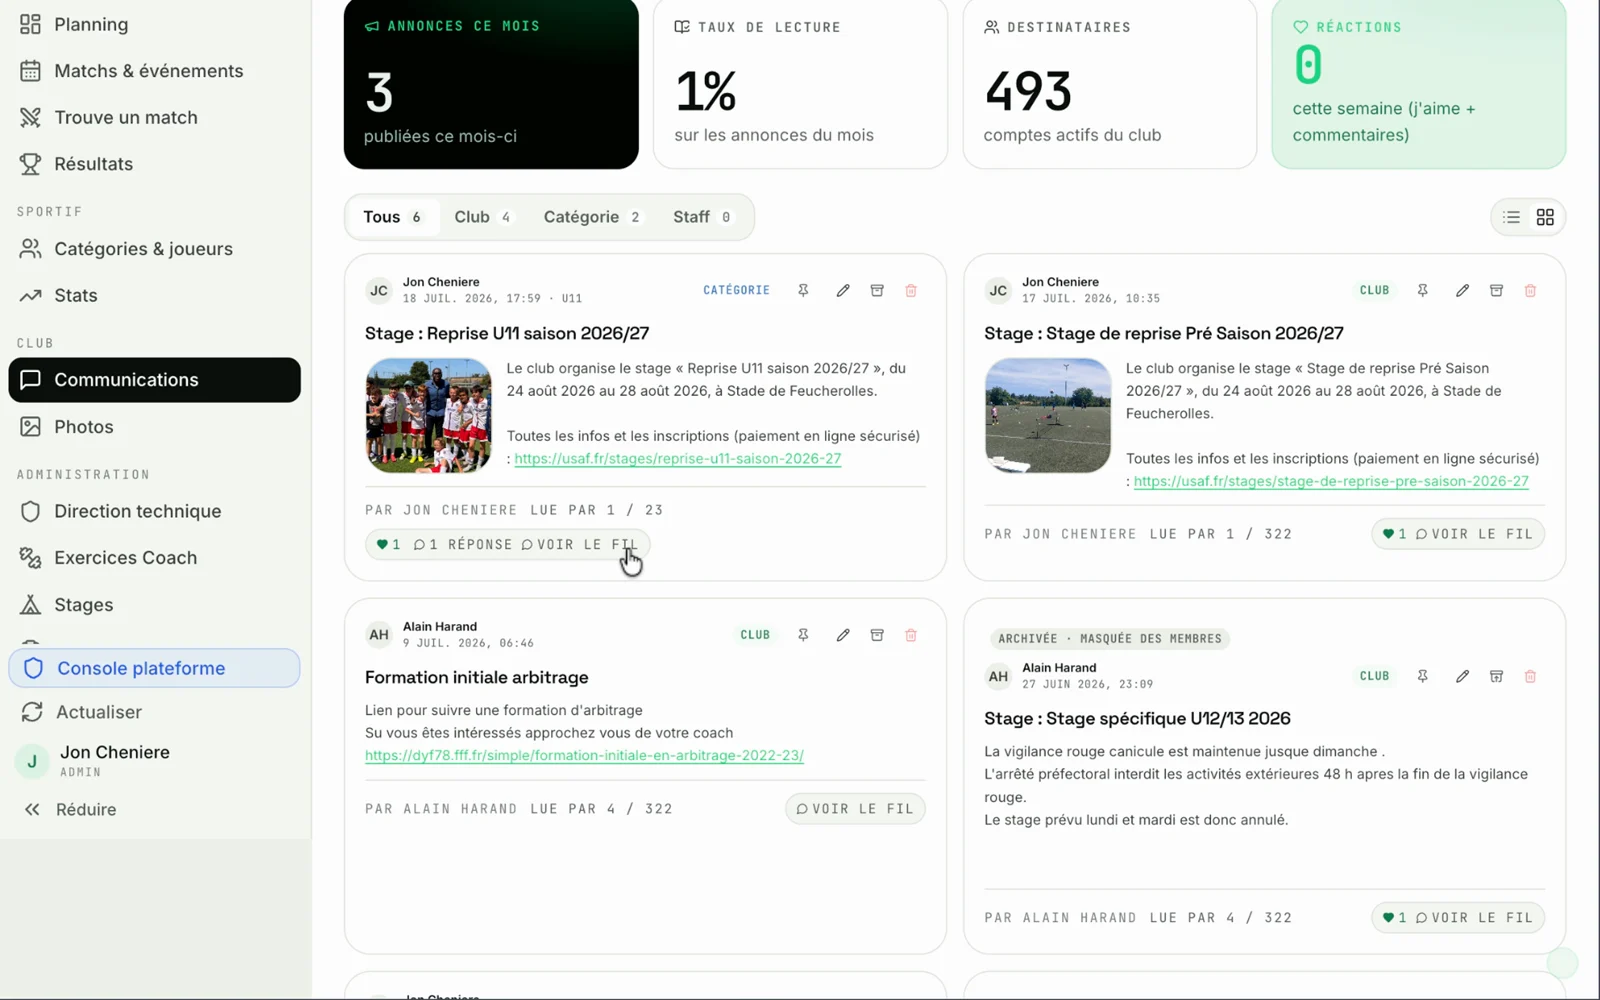The height and width of the screenshot is (1000, 1600).
Task: Archive the Stage de reprise Pré Saison post
Action: pos(1496,290)
